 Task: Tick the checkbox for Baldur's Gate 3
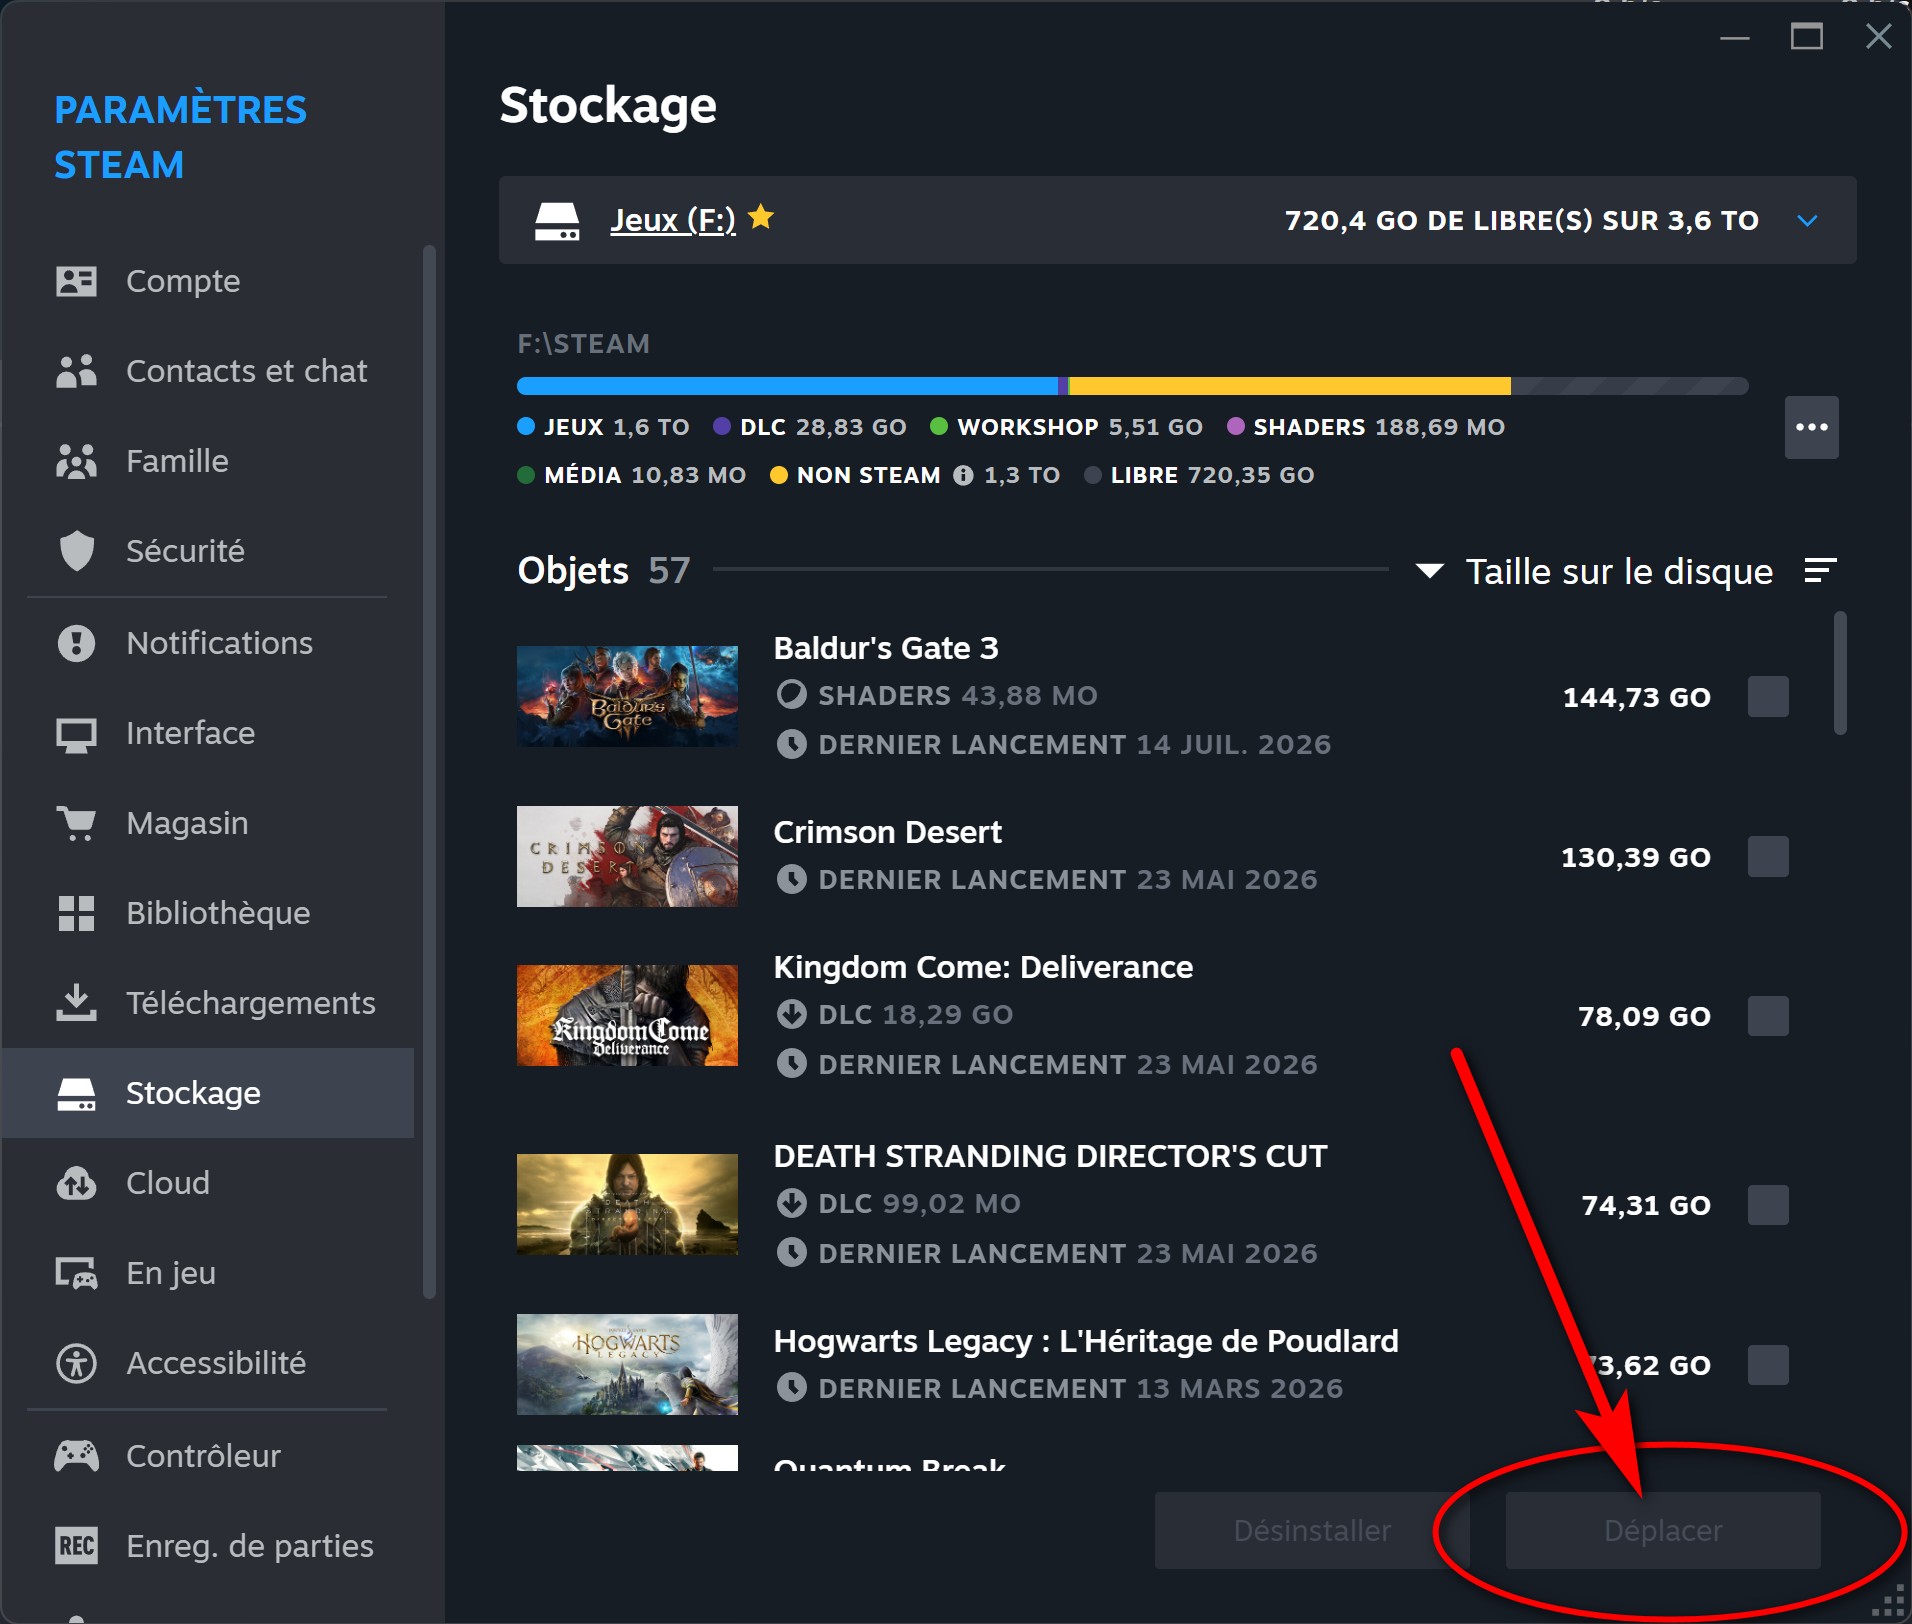coord(1768,696)
